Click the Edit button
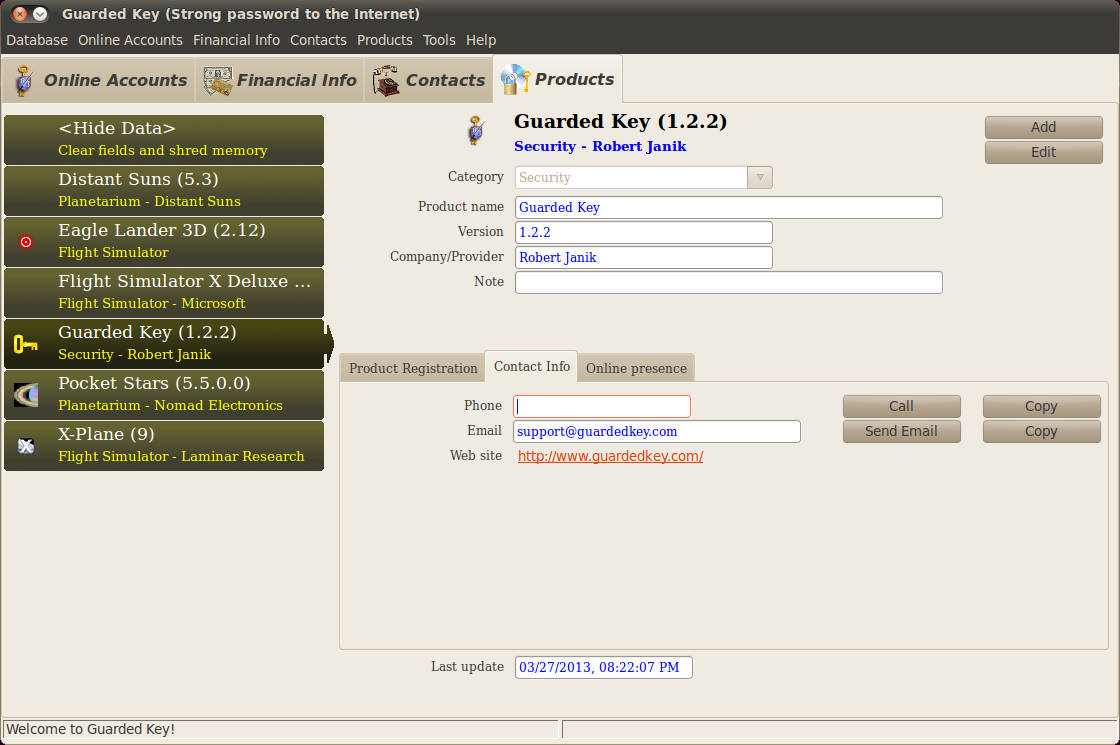Viewport: 1120px width, 745px height. pos(1044,152)
